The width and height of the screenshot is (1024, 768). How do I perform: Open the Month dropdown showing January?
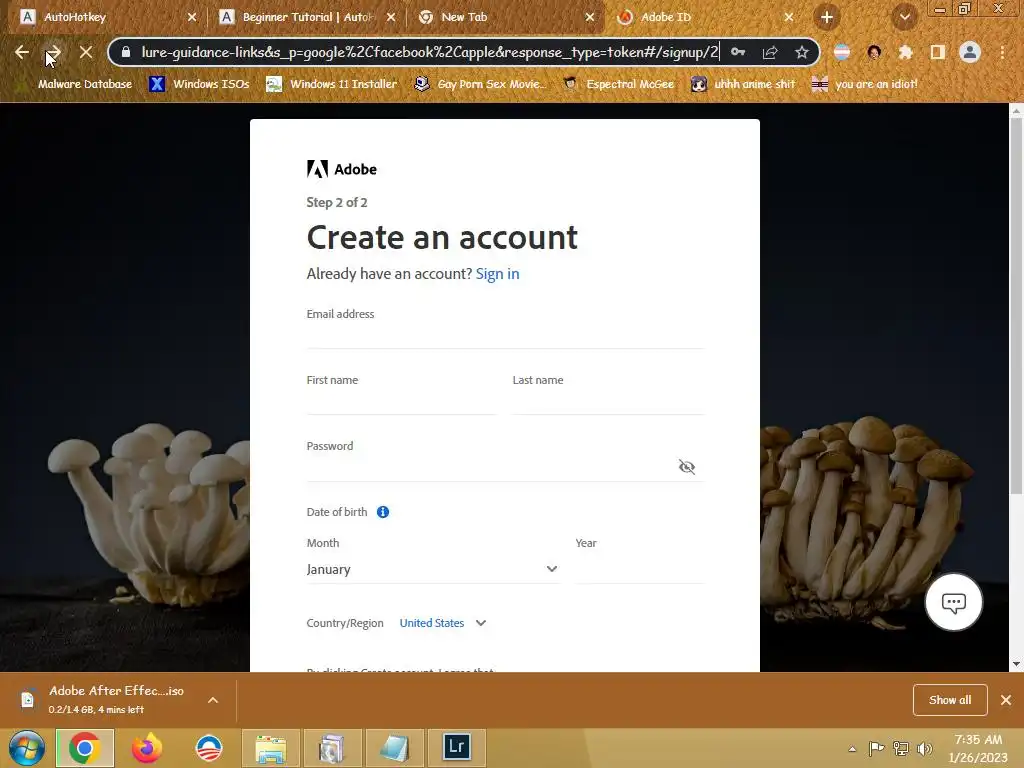click(x=432, y=569)
